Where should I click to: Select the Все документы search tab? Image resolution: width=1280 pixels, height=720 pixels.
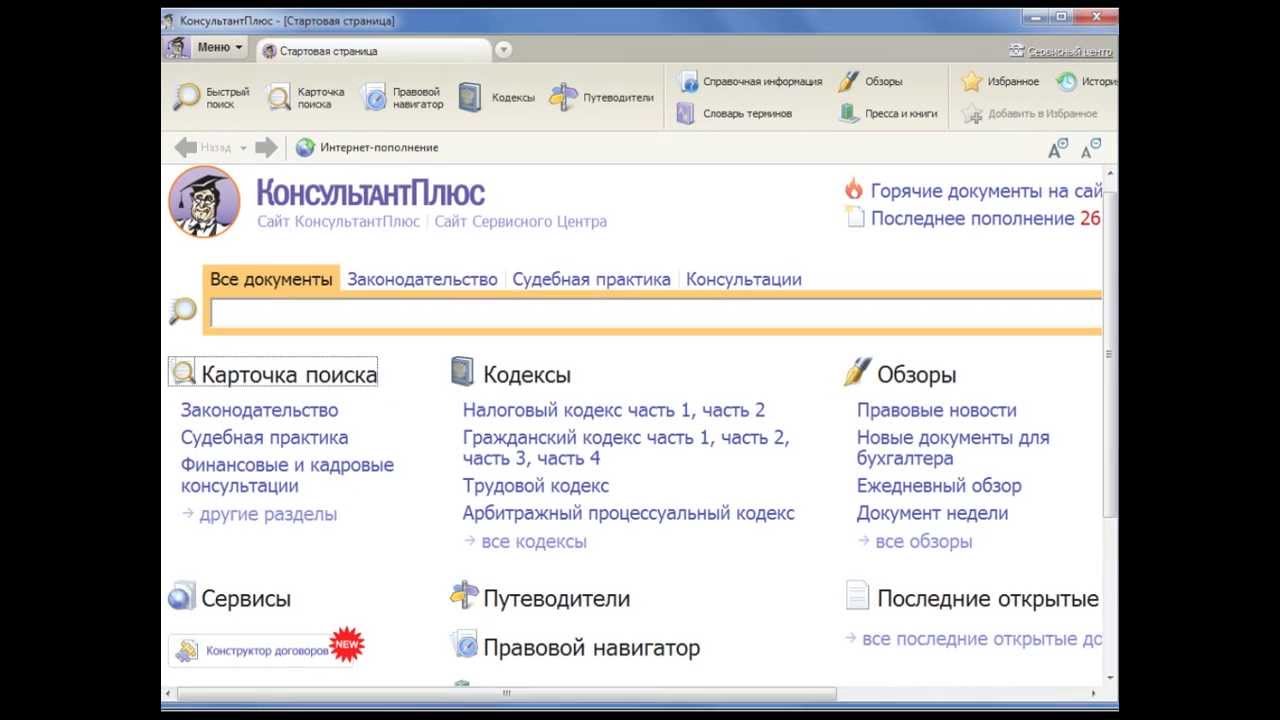(271, 279)
